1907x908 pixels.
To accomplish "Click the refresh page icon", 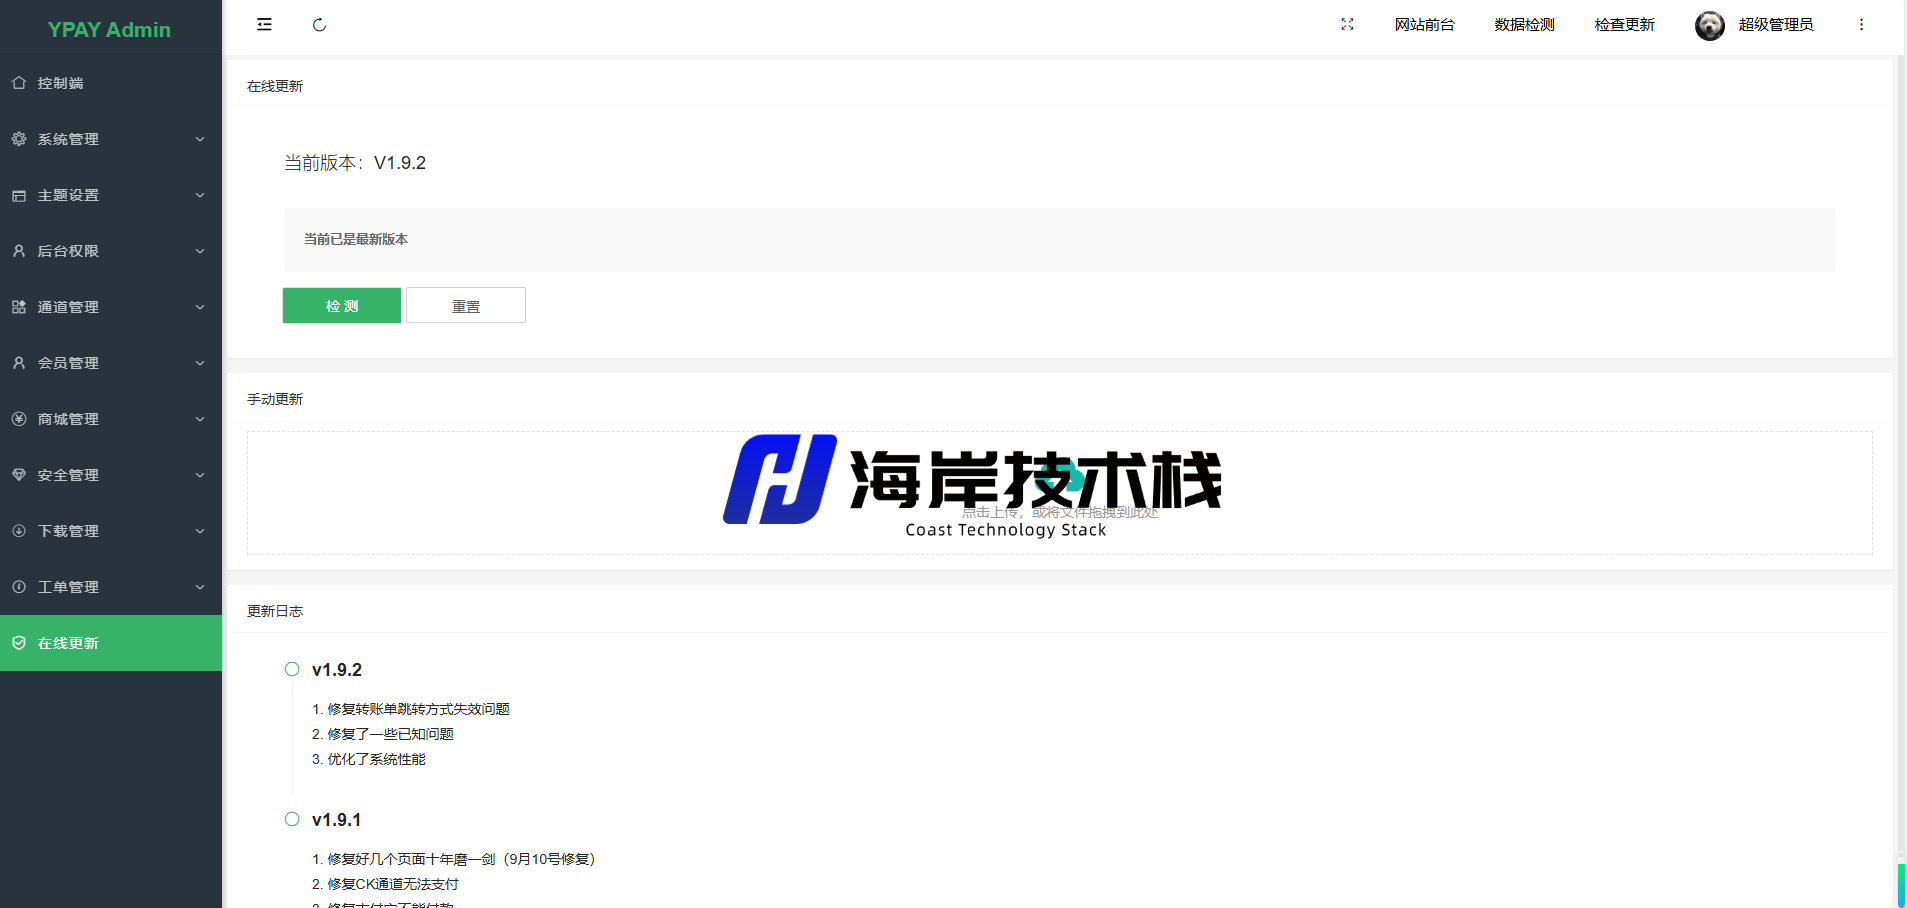I will point(319,25).
